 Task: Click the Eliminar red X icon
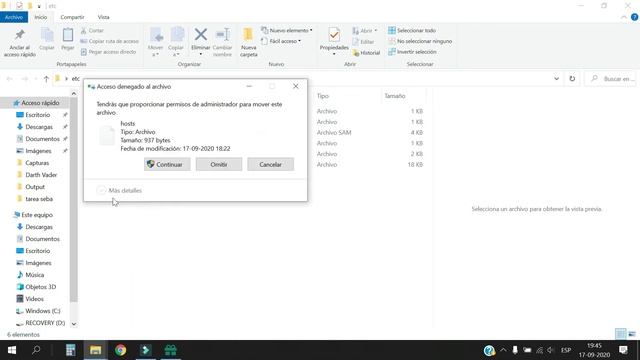[200, 35]
